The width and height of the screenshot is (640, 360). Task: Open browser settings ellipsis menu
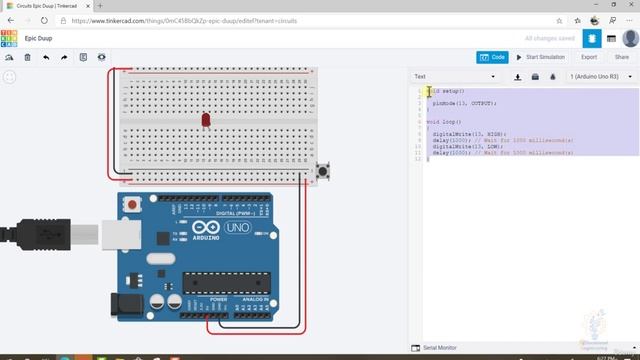click(629, 21)
